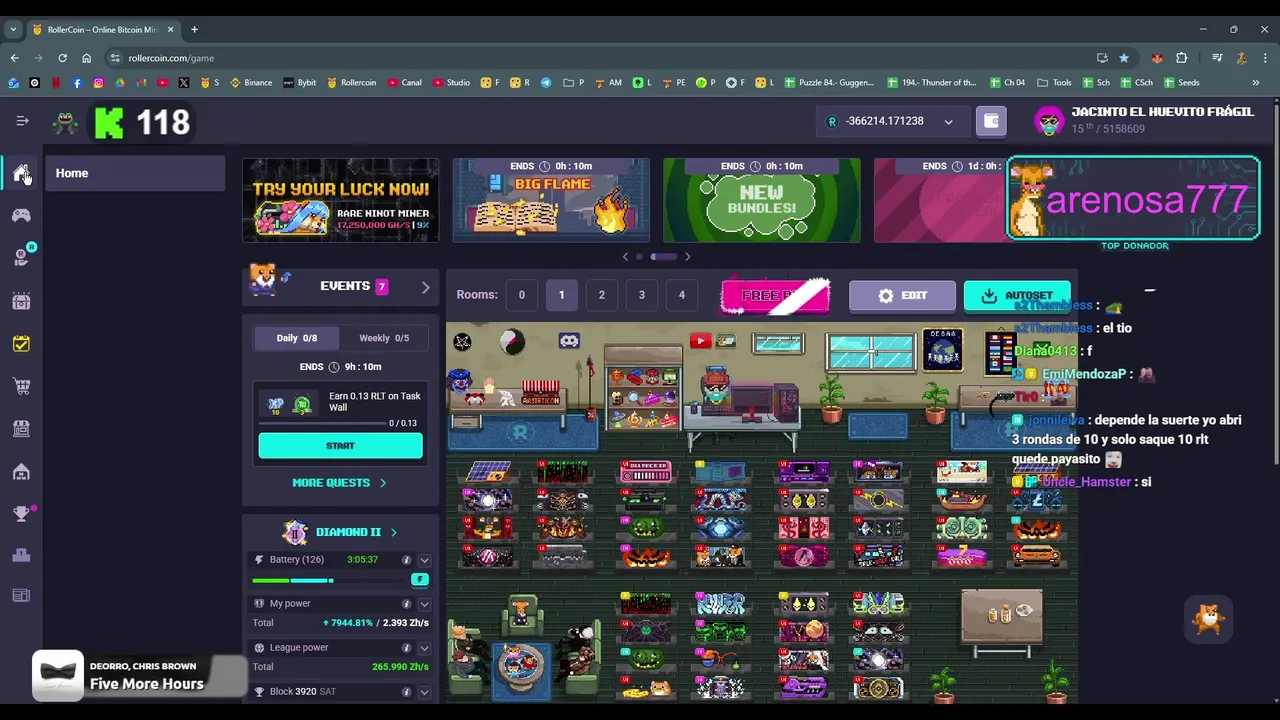Open the calendar checkmark sidebar icon
This screenshot has height=720, width=1280.
(x=21, y=344)
